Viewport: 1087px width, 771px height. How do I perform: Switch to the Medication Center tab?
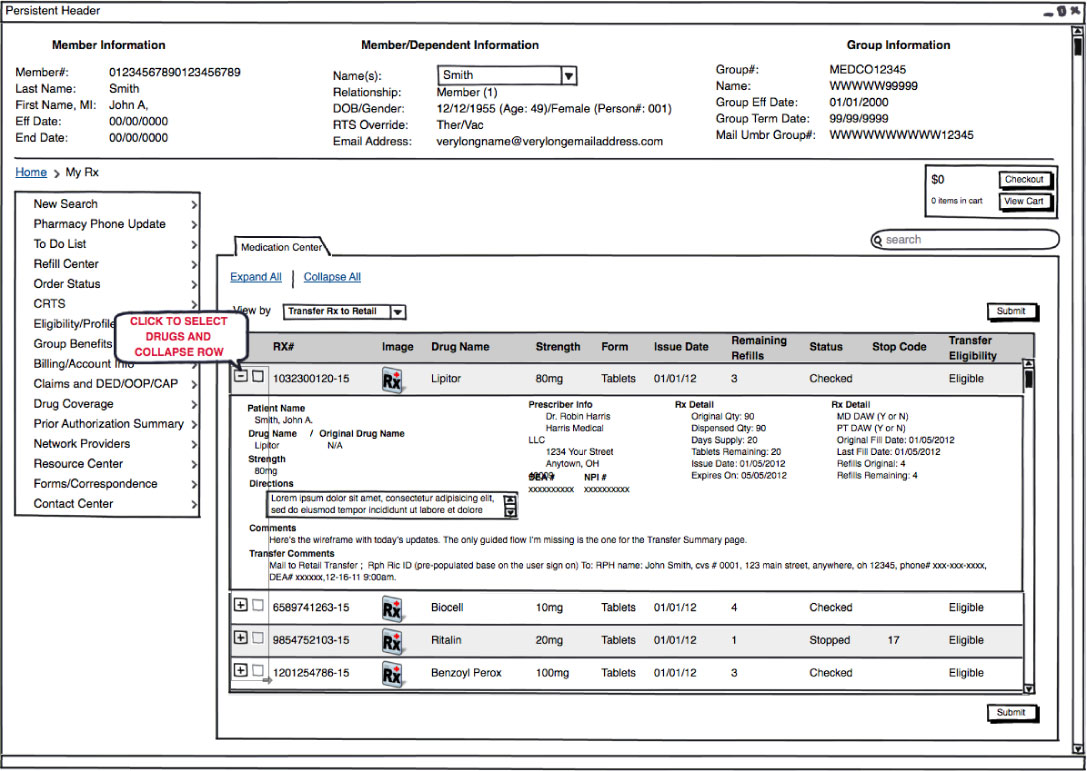[281, 247]
